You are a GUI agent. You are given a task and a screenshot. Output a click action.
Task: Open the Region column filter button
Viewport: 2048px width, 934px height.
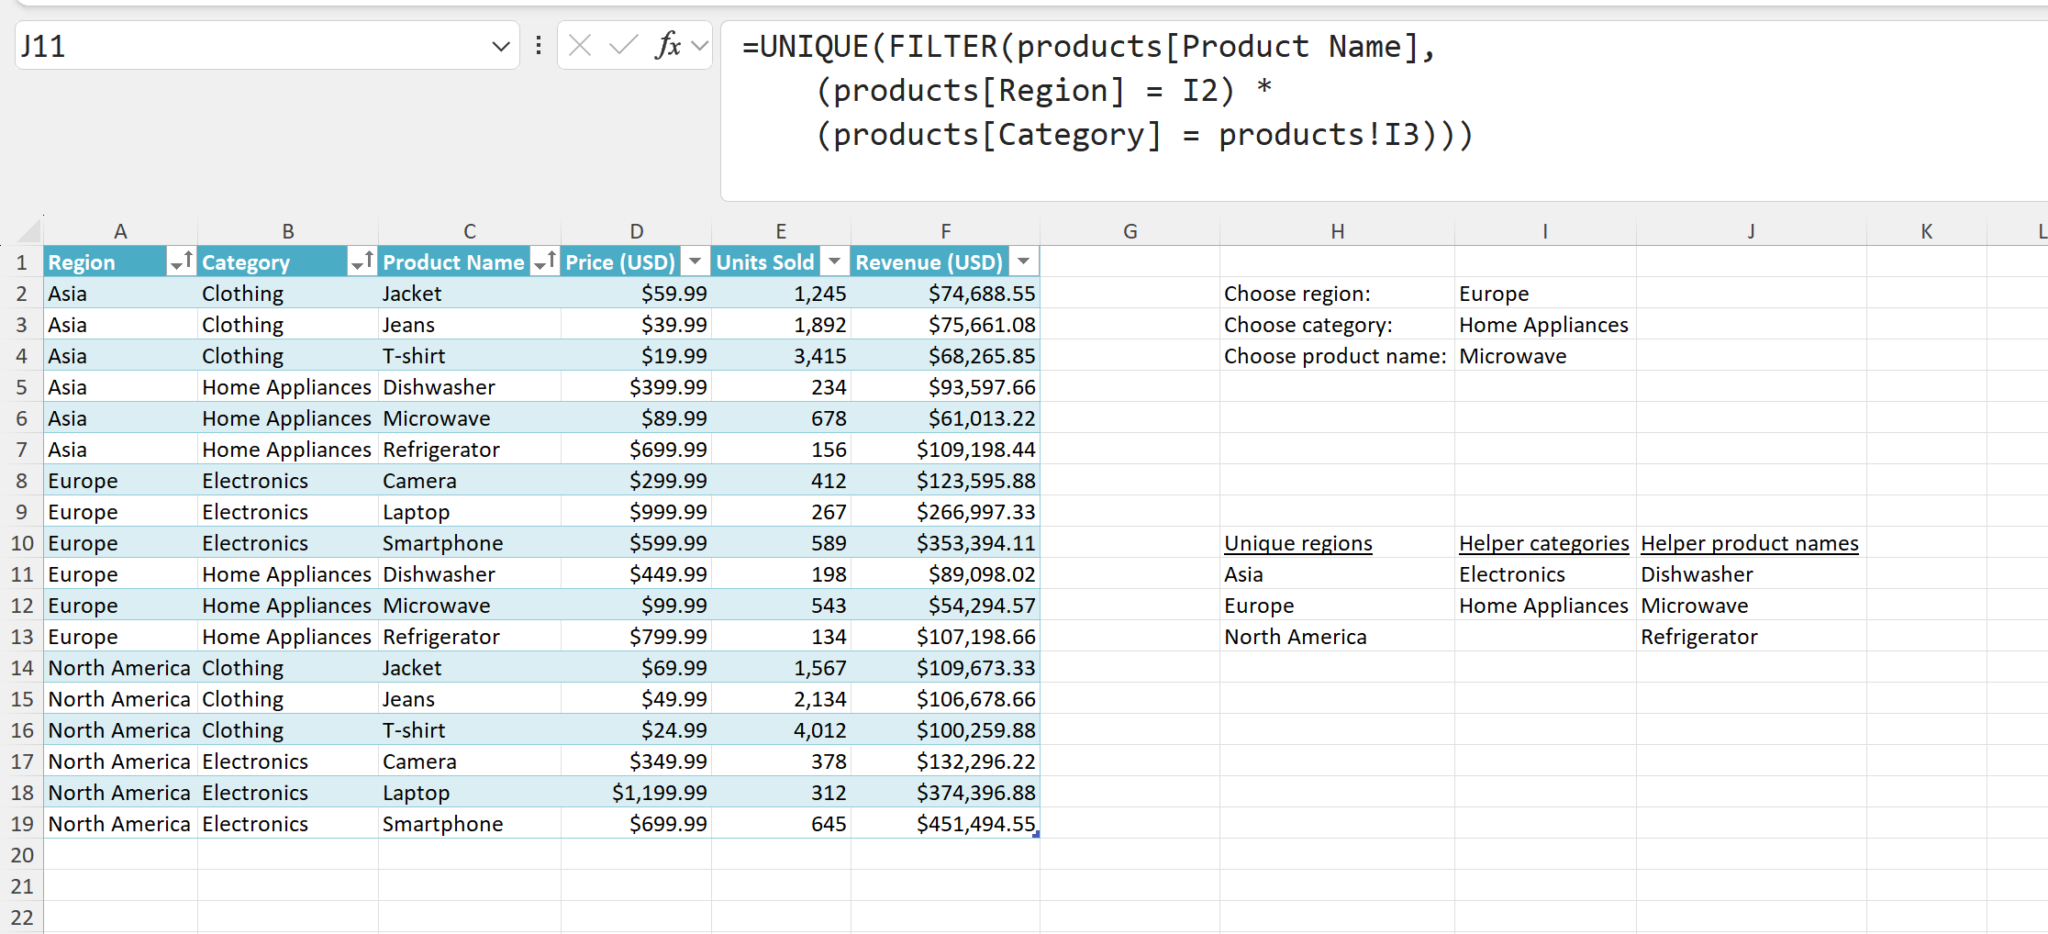pos(181,262)
